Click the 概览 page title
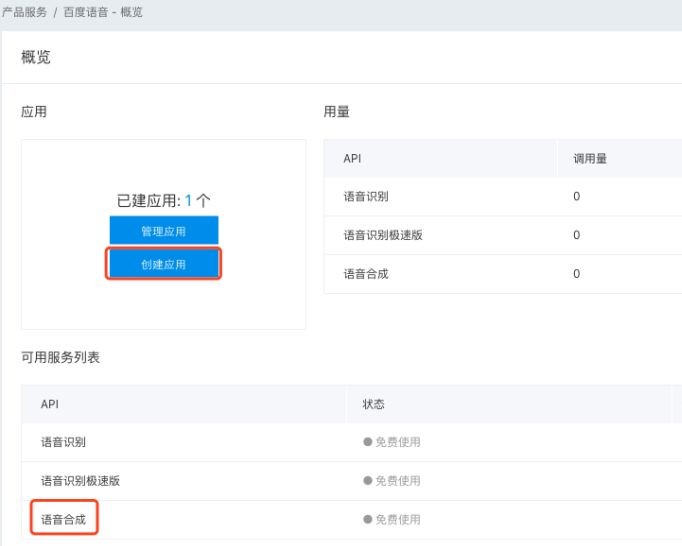This screenshot has width=682, height=546. pyautogui.click(x=36, y=57)
